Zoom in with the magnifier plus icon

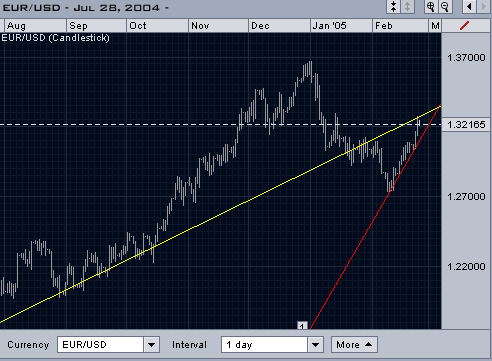[x=431, y=7]
